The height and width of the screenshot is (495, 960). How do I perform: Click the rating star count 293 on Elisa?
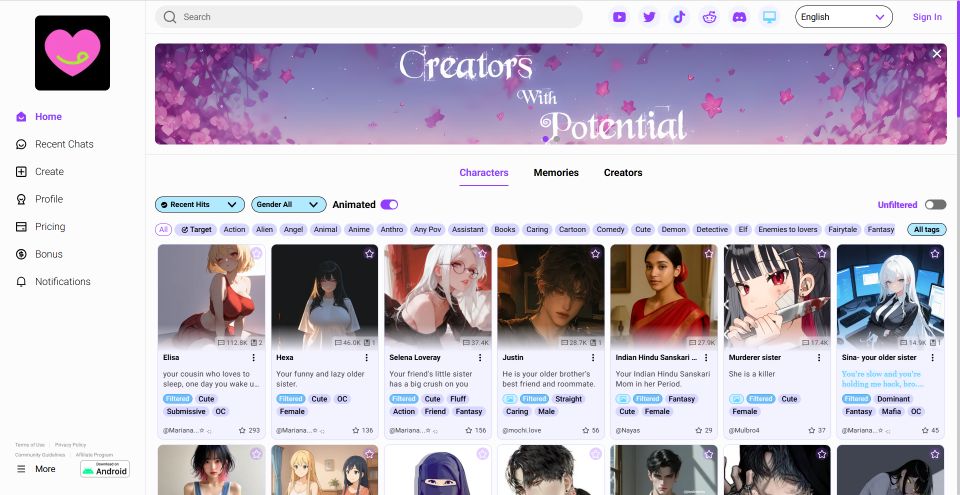pos(249,431)
